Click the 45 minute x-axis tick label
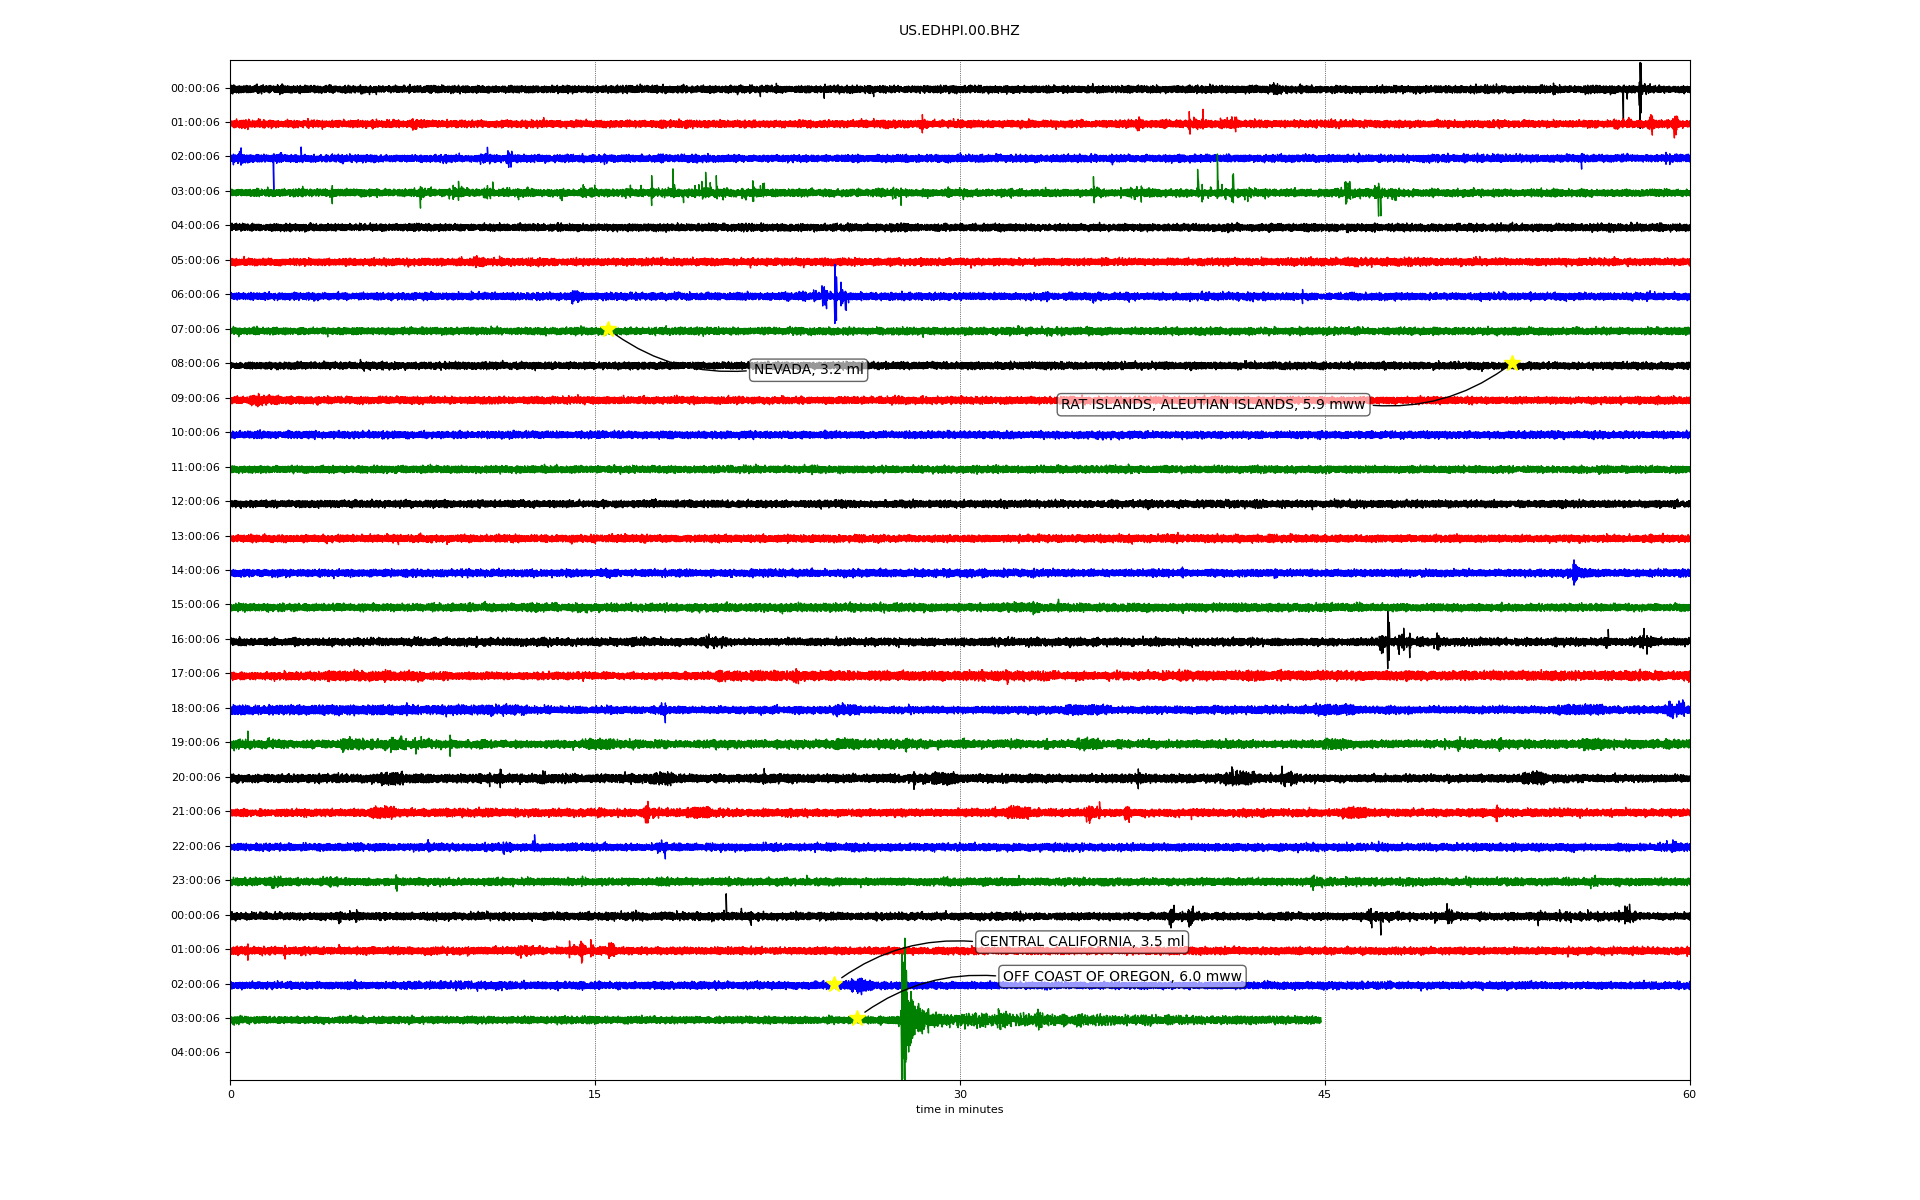The height and width of the screenshot is (1200, 1920). 1324,1094
